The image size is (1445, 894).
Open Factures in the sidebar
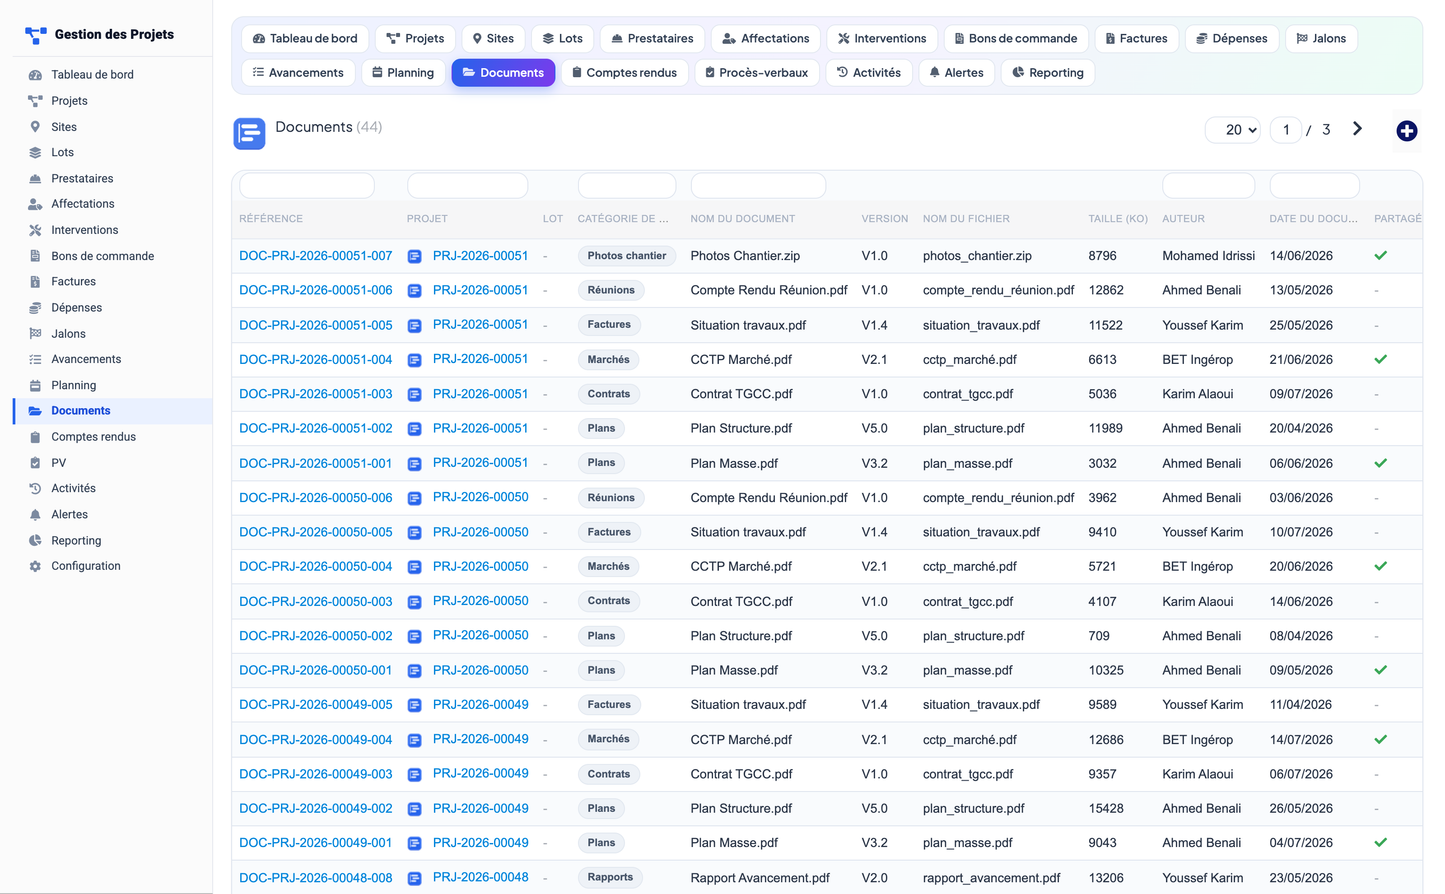[x=73, y=282]
